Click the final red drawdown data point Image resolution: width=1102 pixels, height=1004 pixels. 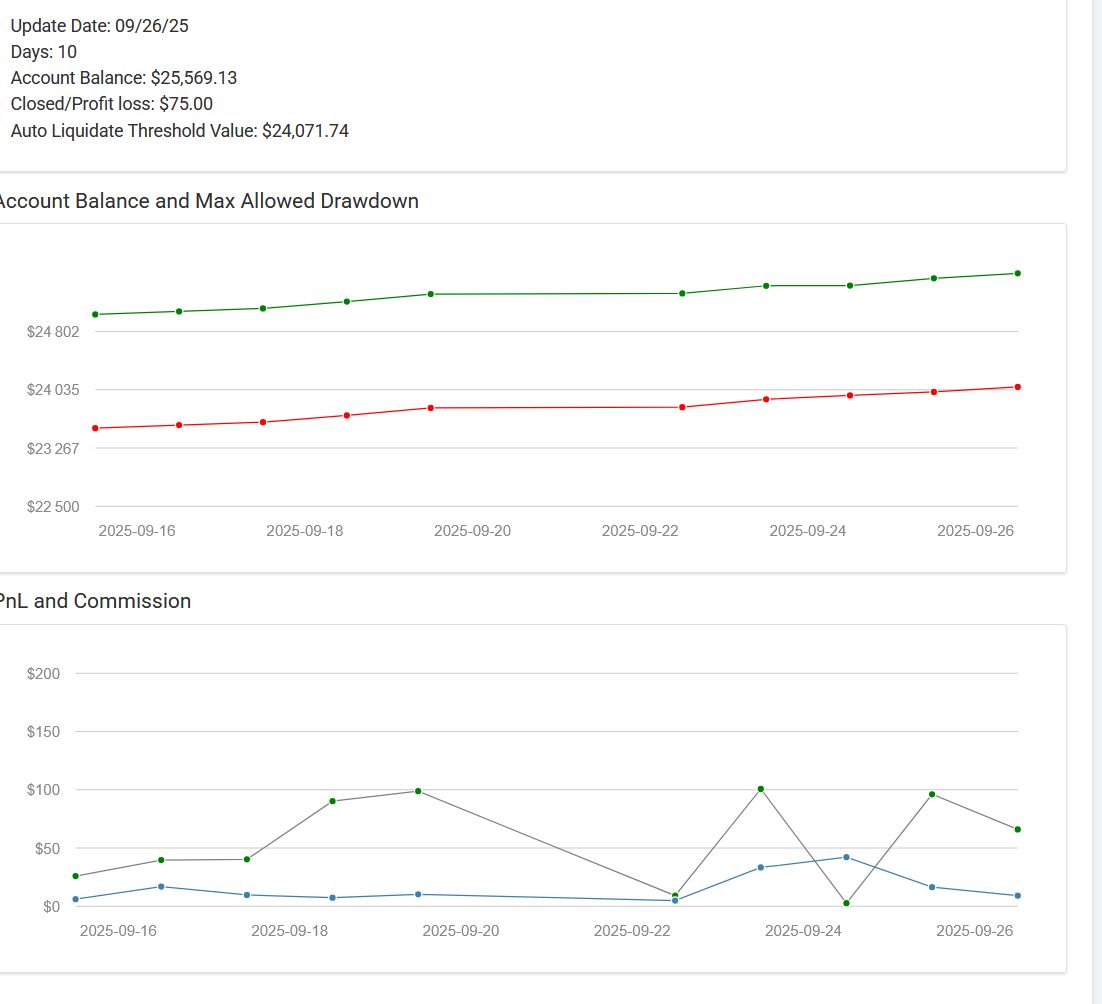1017,387
